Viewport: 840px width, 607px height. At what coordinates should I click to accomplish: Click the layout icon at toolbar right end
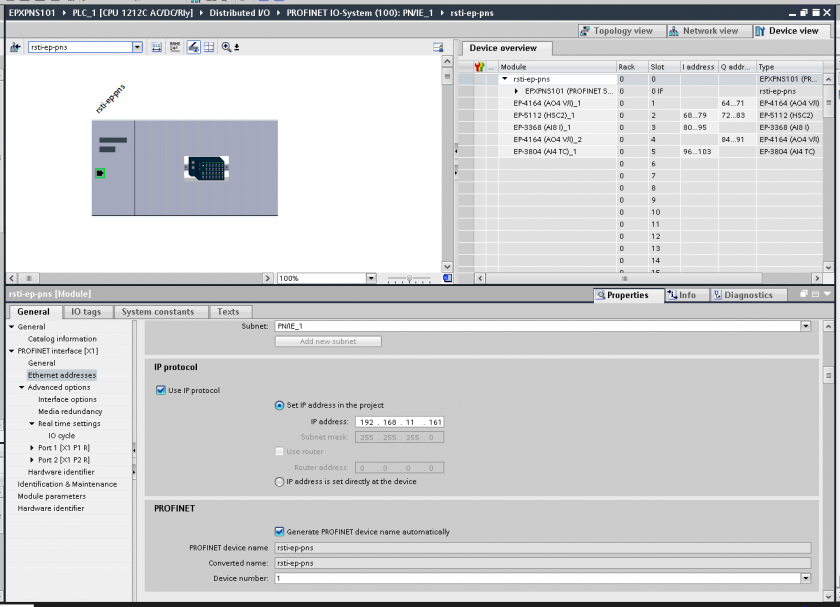click(438, 47)
